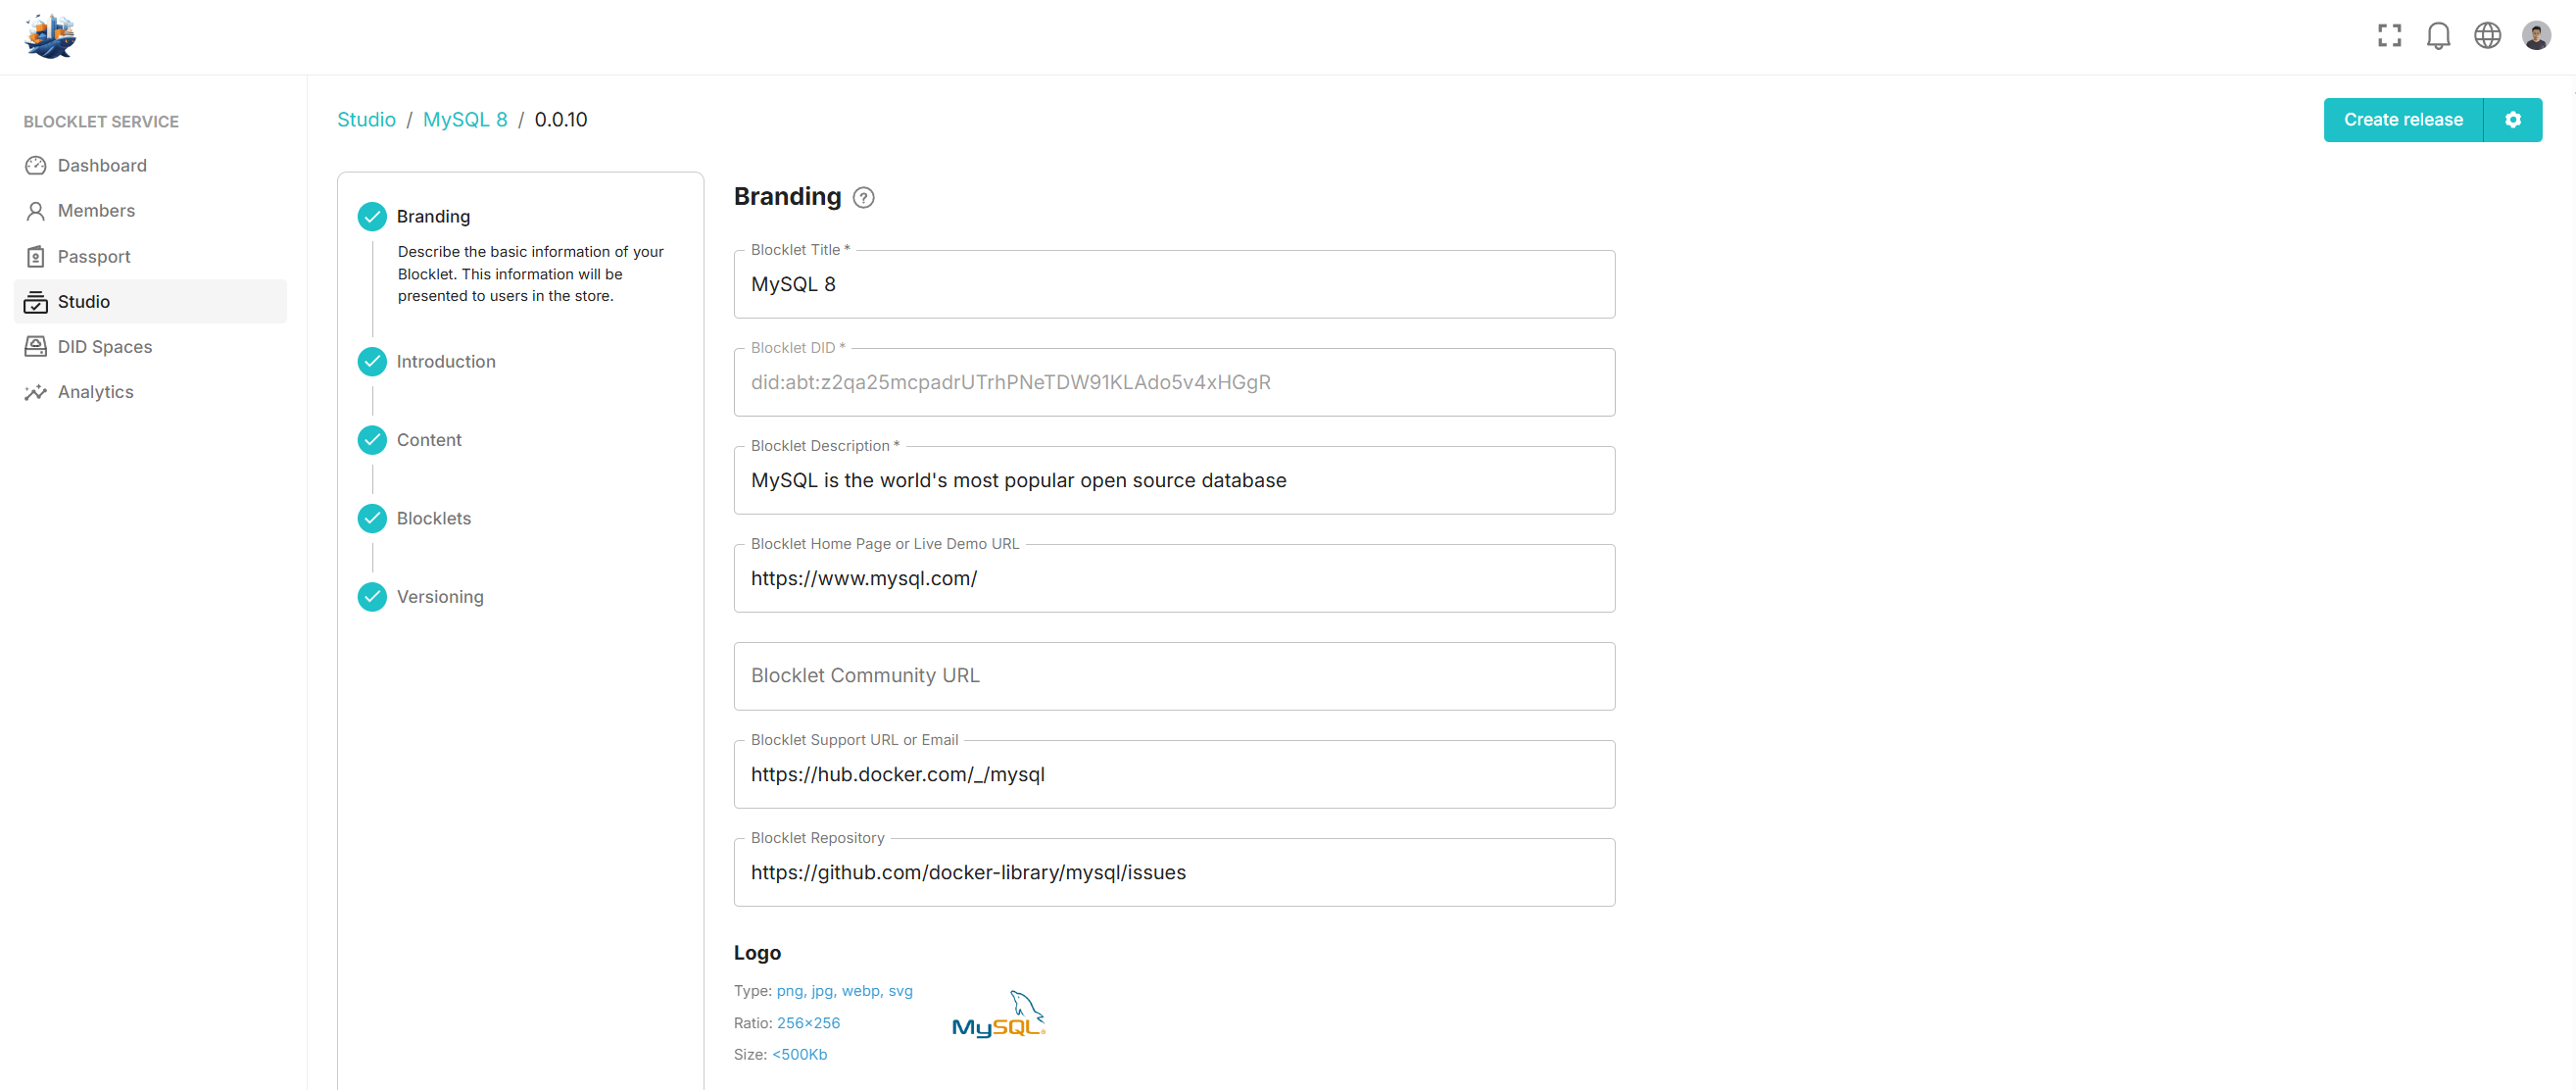This screenshot has width=2576, height=1090.
Task: Jump to the Introduction step
Action: (x=445, y=362)
